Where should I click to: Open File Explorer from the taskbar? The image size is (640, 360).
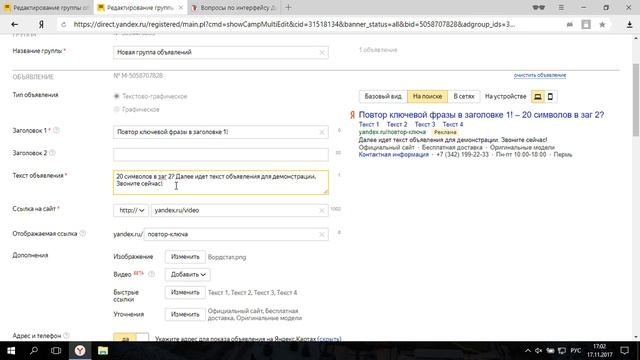coord(103,351)
